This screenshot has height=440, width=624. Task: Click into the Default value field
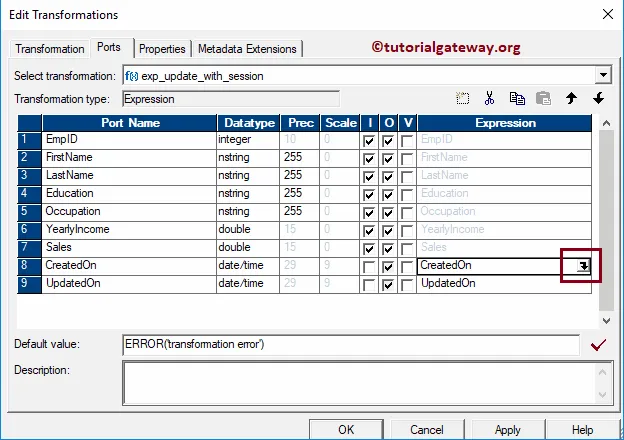[x=350, y=344]
